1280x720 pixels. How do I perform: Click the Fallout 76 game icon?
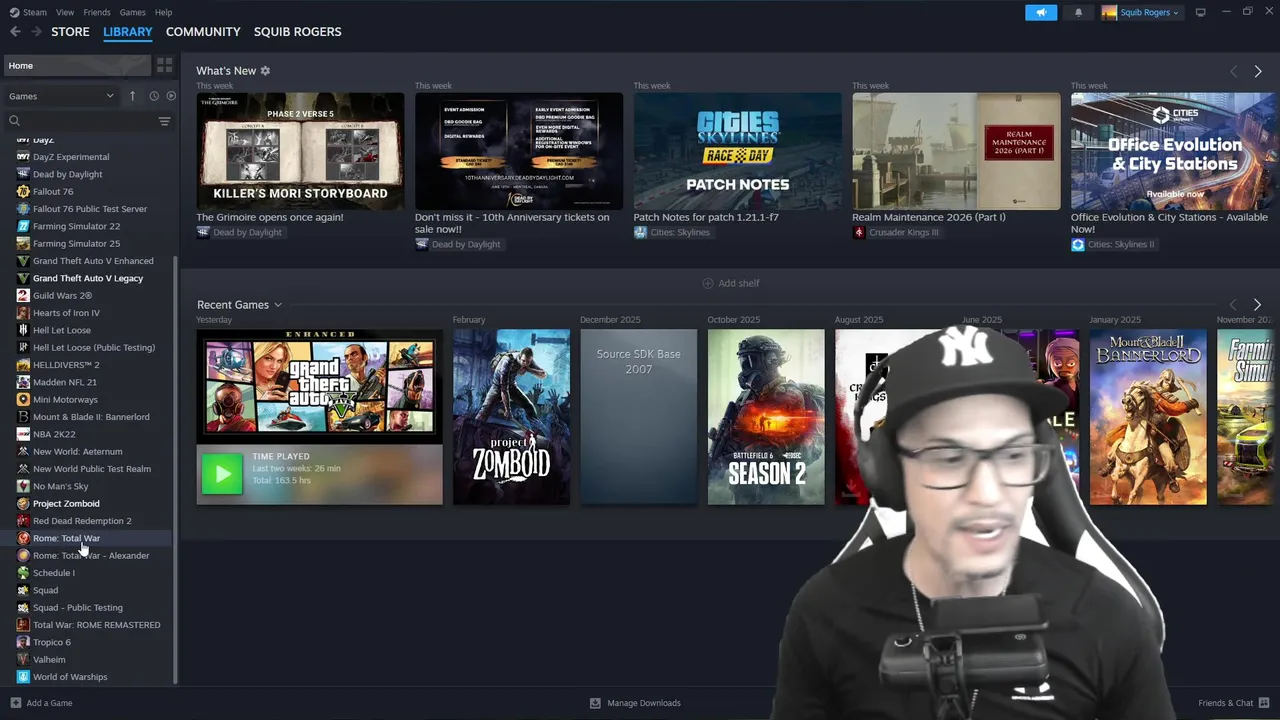(23, 191)
